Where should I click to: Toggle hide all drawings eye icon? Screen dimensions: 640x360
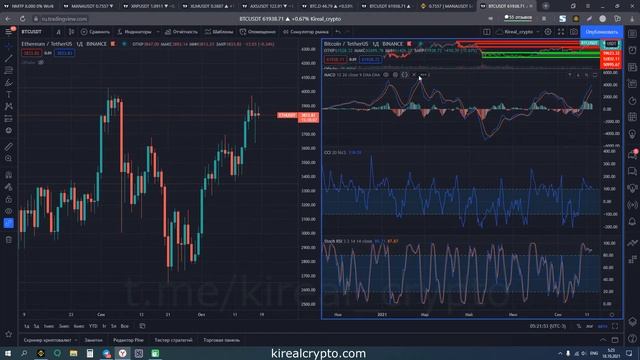point(9,211)
